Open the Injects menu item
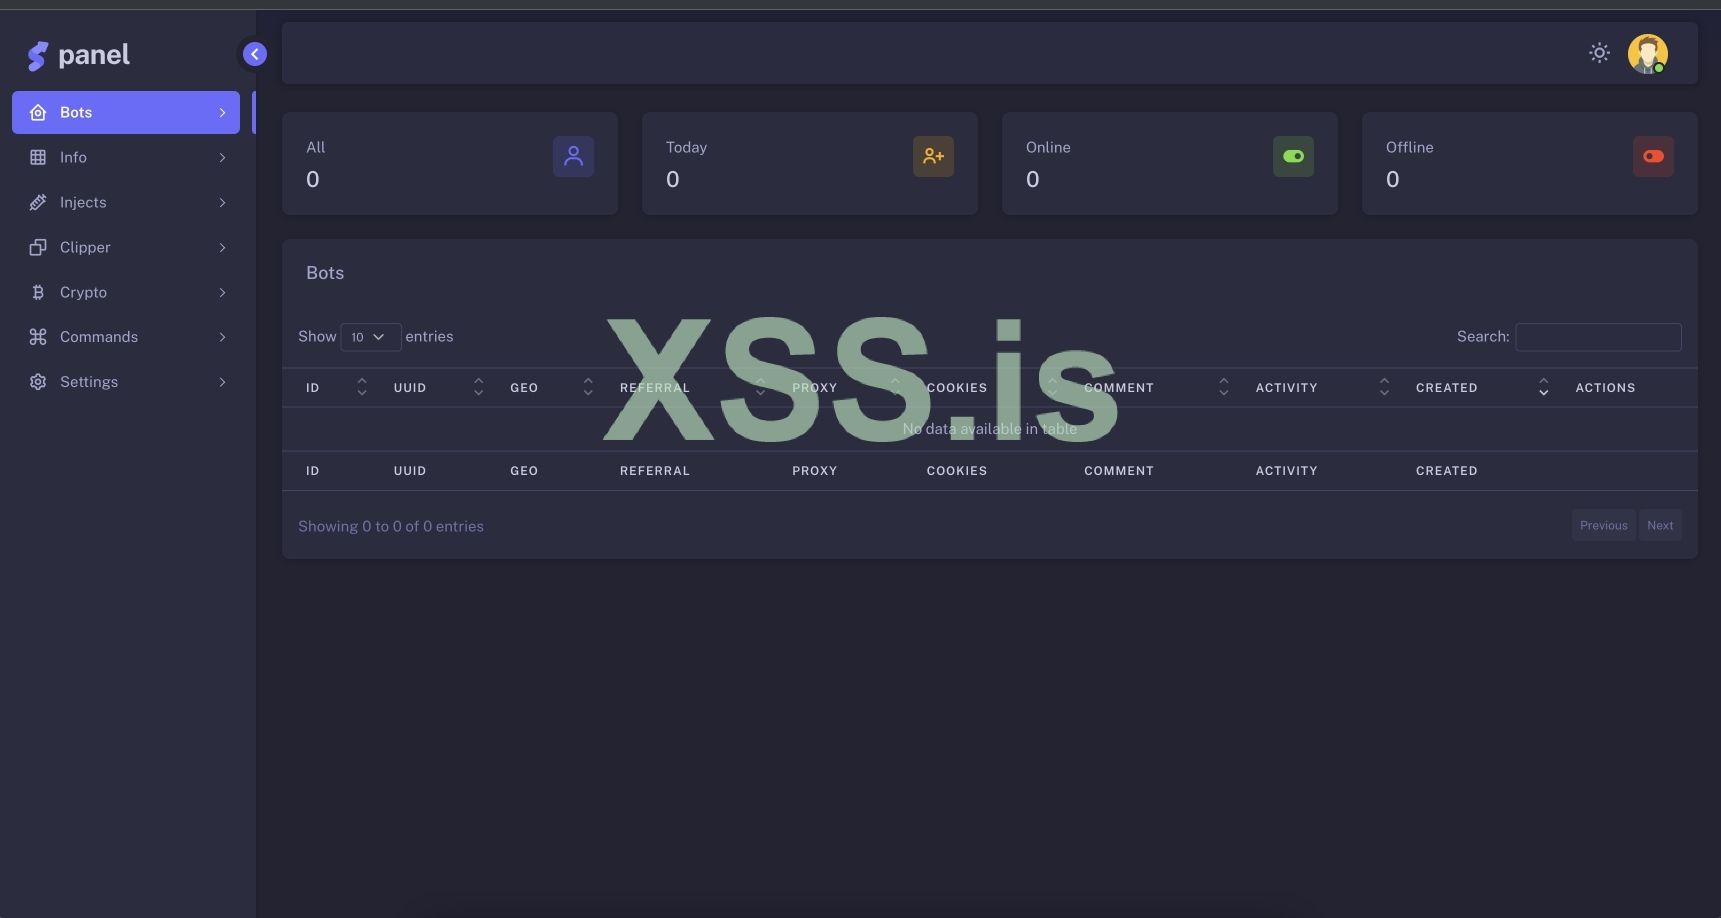This screenshot has width=1721, height=918. click(x=126, y=202)
